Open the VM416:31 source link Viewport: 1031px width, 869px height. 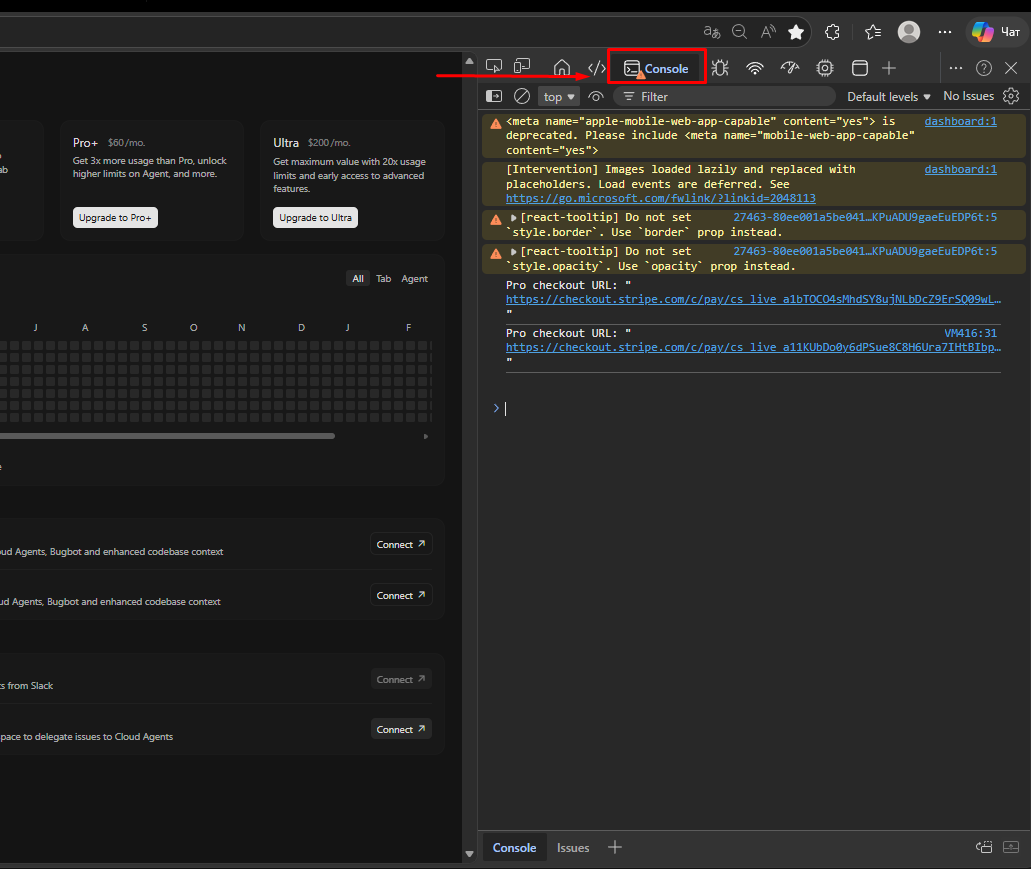point(971,333)
